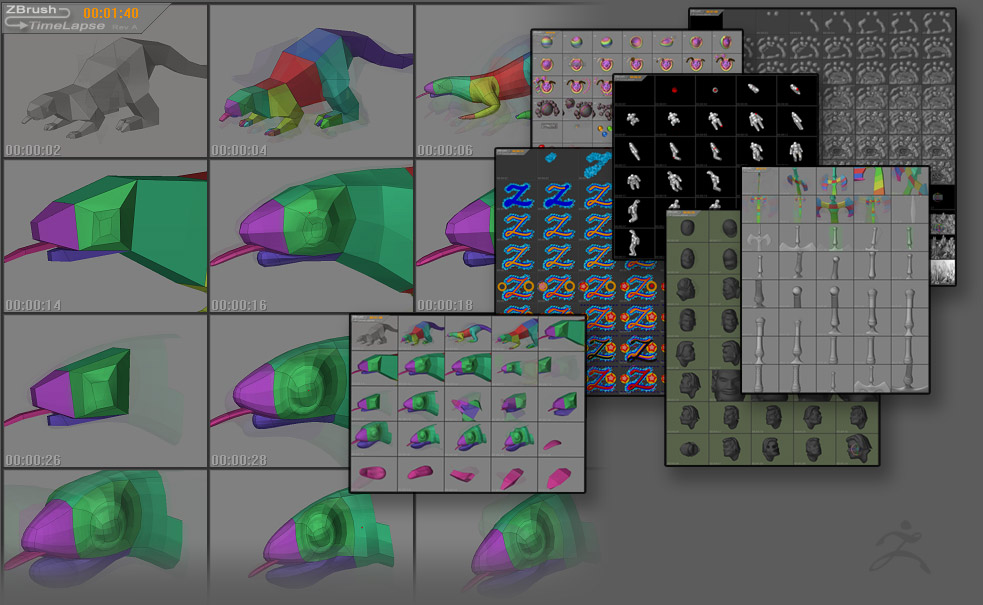Click the 00:00:04 timestamp text
The height and width of the screenshot is (605, 983).
point(239,150)
